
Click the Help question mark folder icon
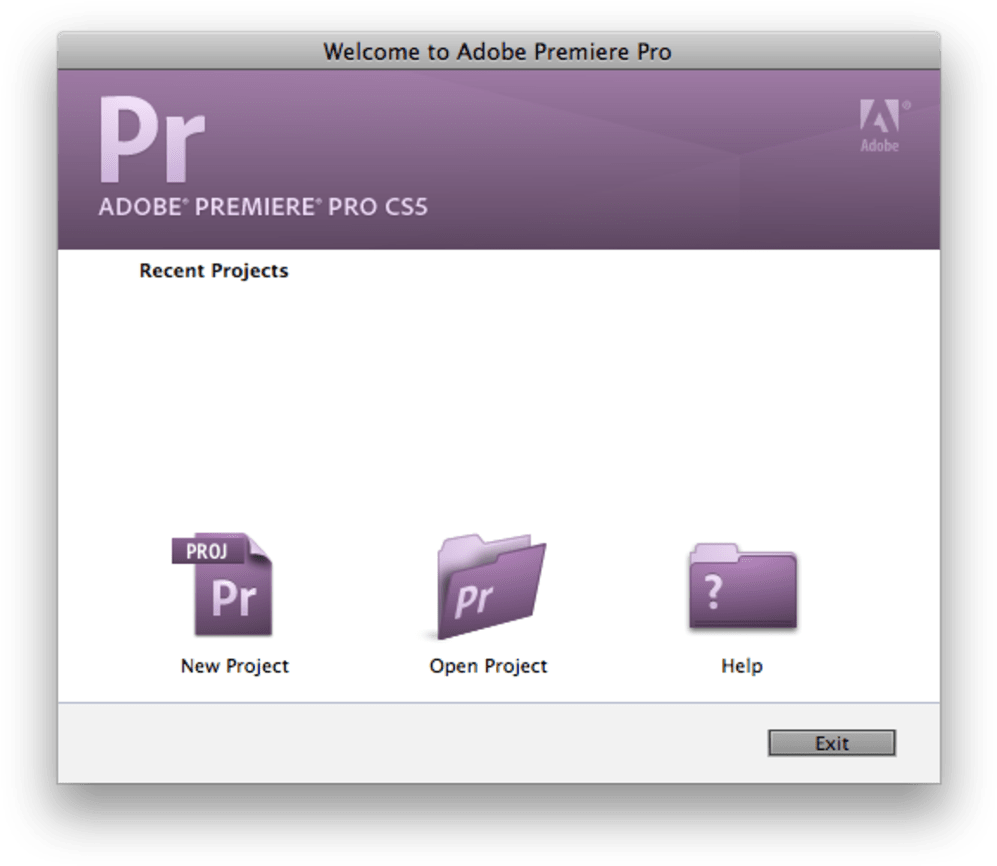[742, 587]
